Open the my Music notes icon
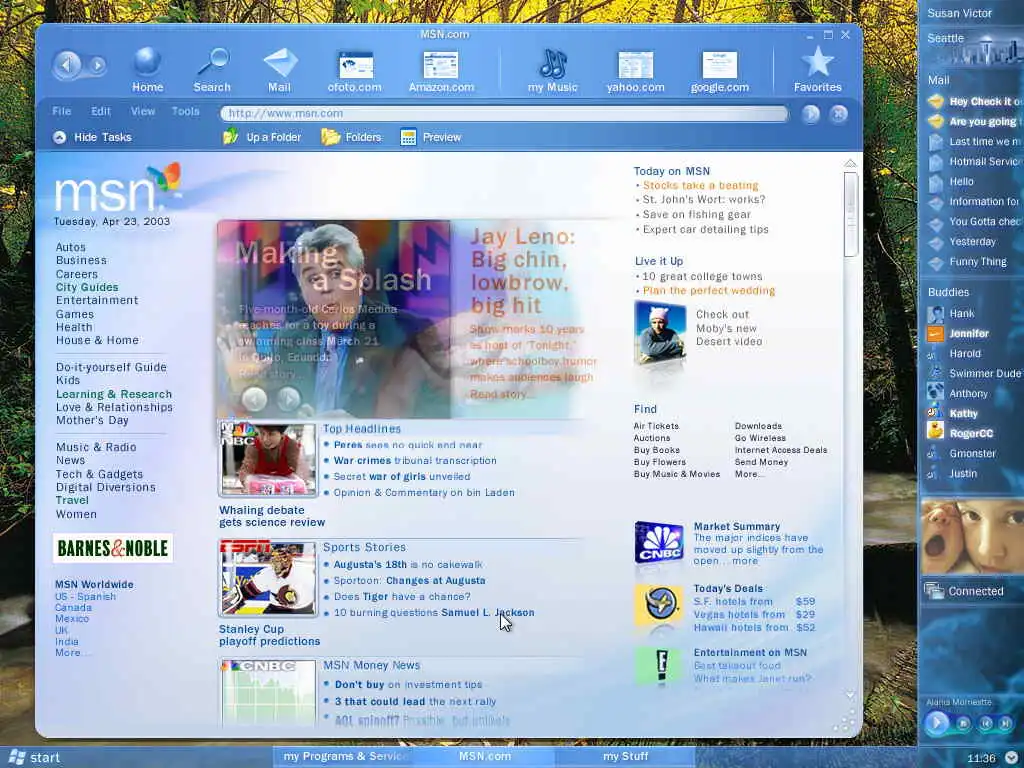1024x768 pixels. click(x=552, y=63)
